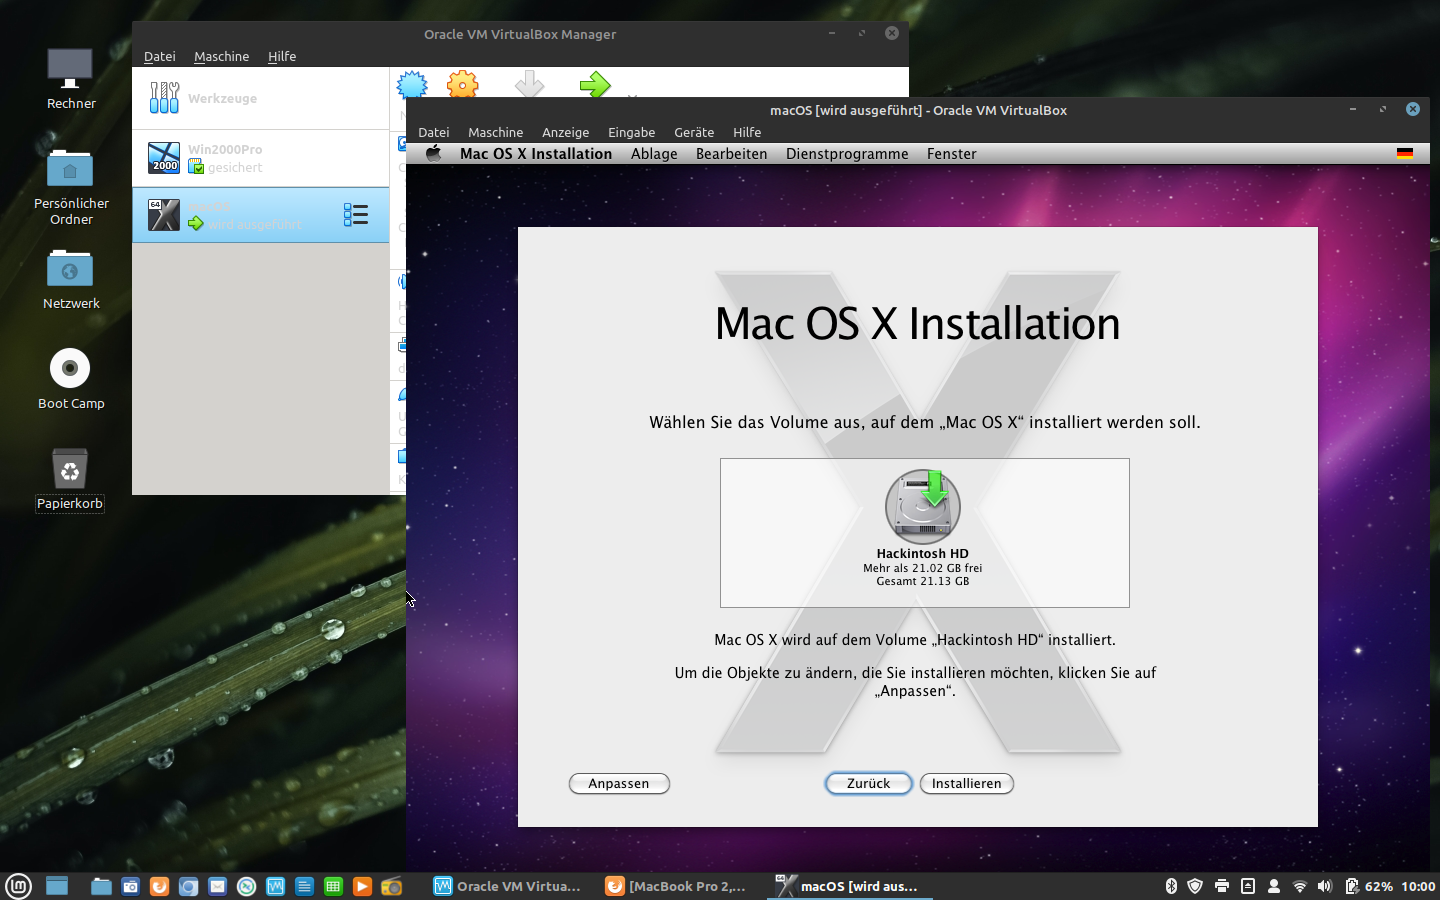Screen dimensions: 1440x900
Task: Click the Zurück button
Action: 868,784
